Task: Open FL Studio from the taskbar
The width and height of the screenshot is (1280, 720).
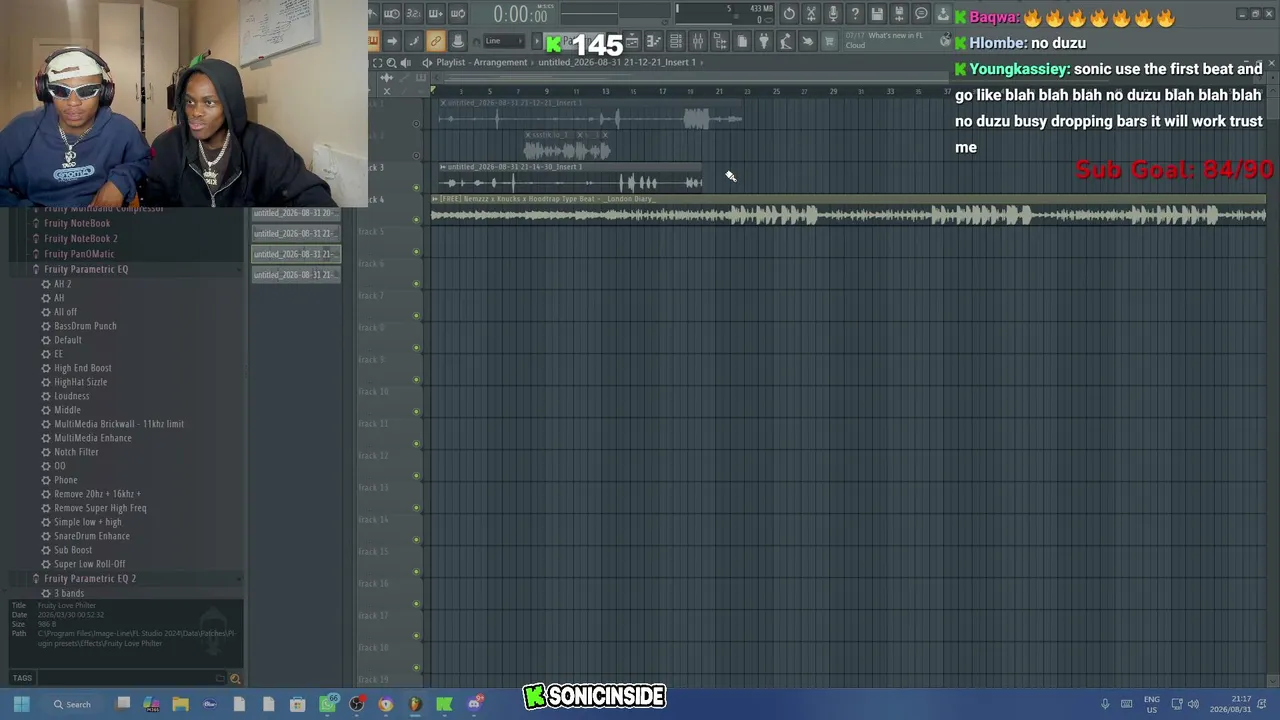Action: point(415,704)
